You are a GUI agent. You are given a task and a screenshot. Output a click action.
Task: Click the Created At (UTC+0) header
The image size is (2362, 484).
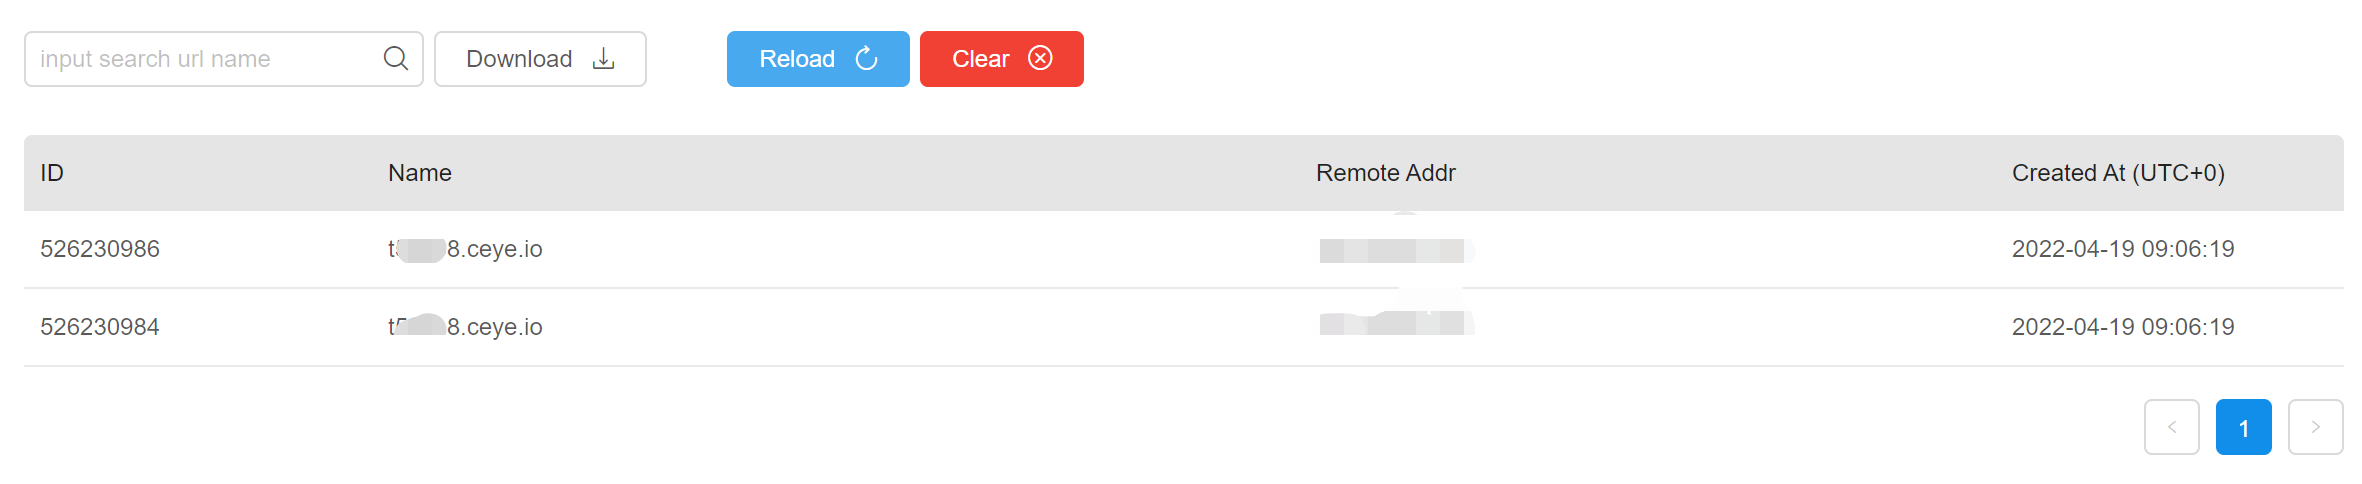2117,173
